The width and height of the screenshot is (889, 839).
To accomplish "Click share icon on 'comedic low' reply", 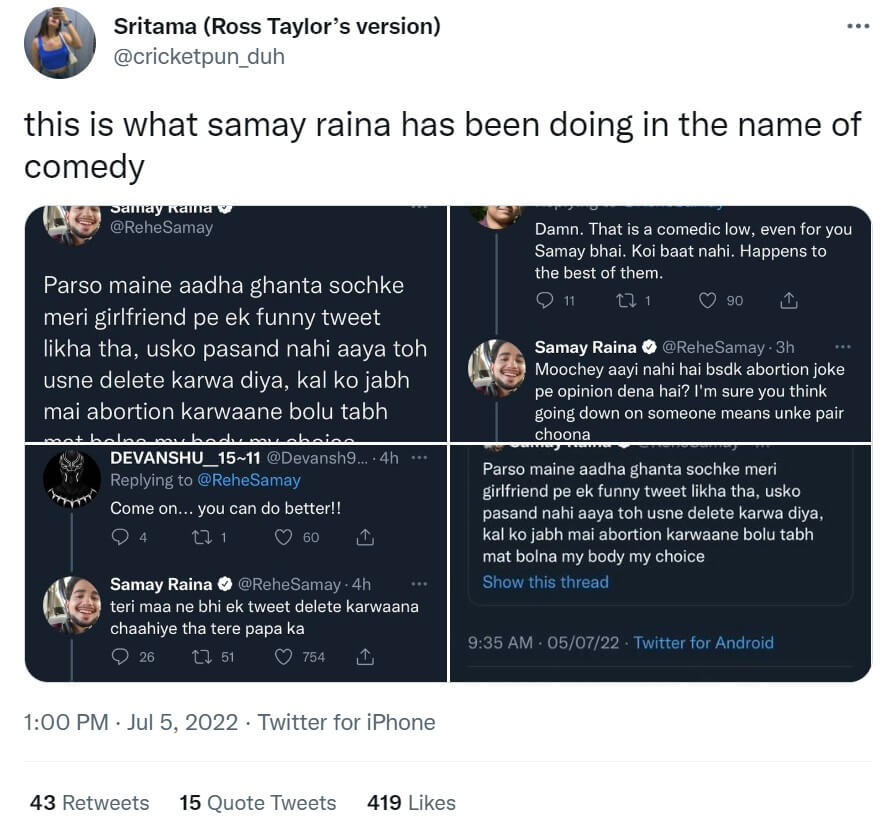I will coord(788,300).
